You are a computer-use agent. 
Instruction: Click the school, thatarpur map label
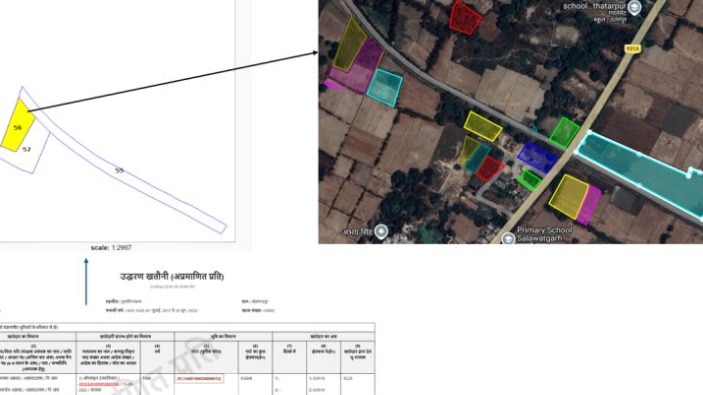[594, 6]
